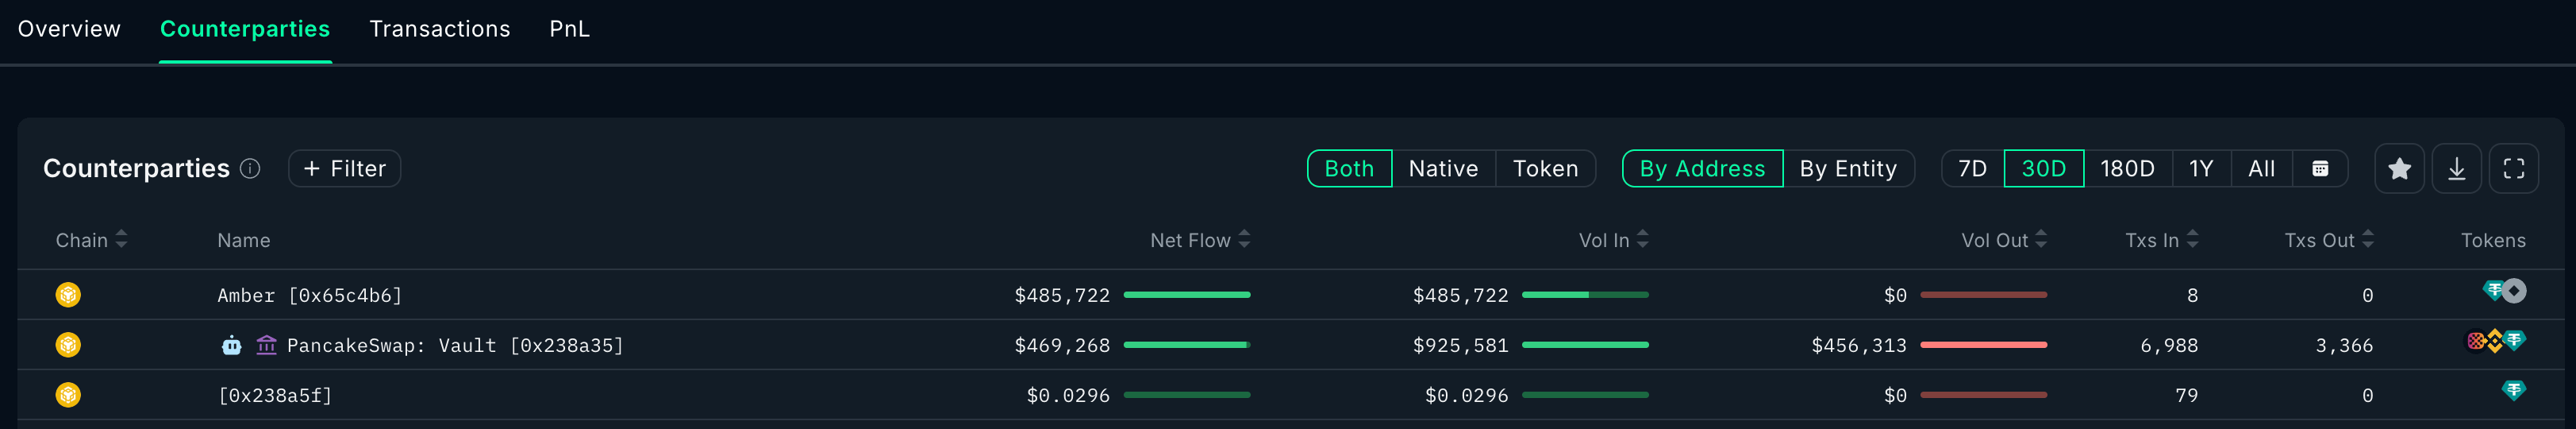Switch to the PnL tab

pos(569,29)
